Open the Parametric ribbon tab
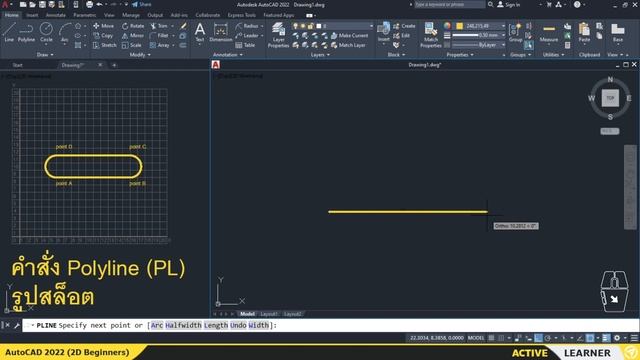640x360 pixels. pyautogui.click(x=84, y=15)
